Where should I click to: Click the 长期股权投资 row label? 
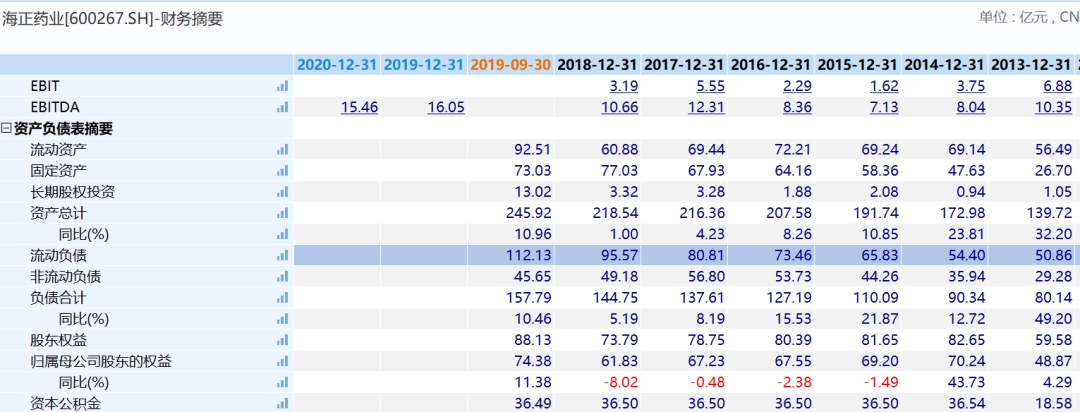72,192
